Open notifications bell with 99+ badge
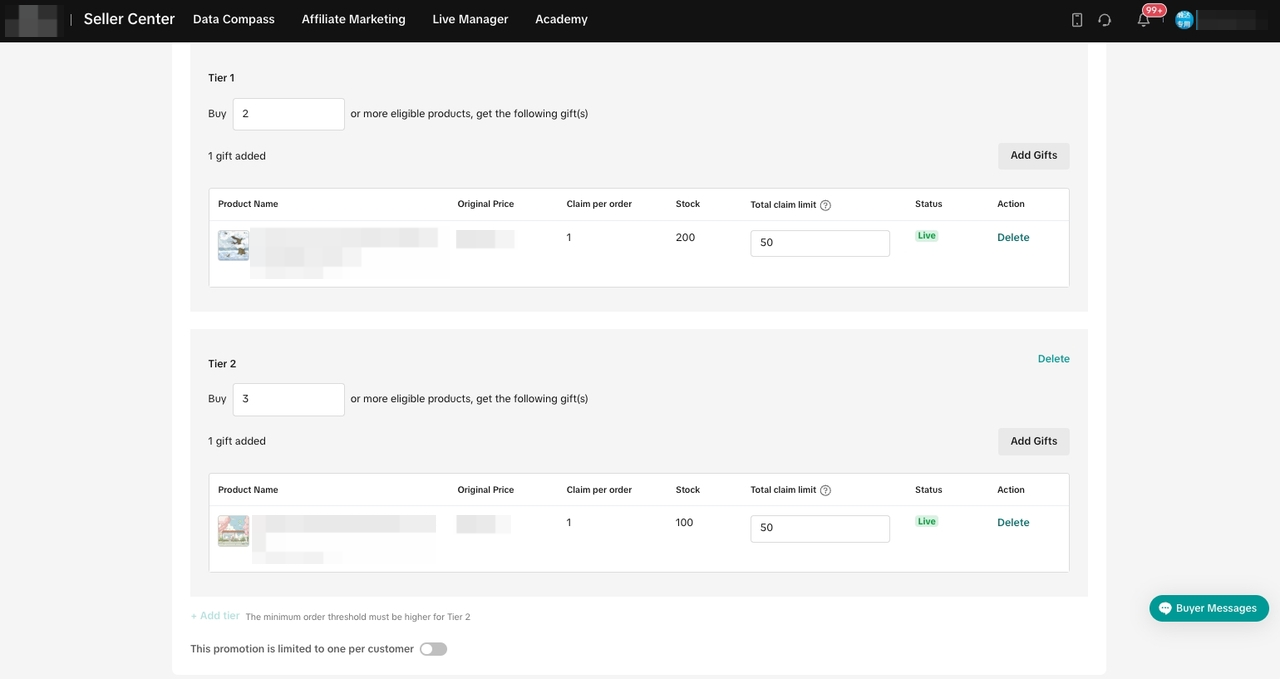The width and height of the screenshot is (1280, 679). tap(1144, 20)
